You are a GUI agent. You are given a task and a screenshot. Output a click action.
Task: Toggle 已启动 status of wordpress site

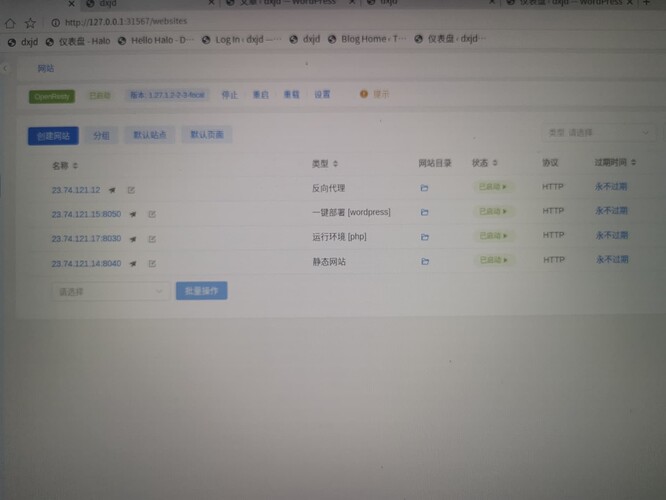(x=492, y=211)
